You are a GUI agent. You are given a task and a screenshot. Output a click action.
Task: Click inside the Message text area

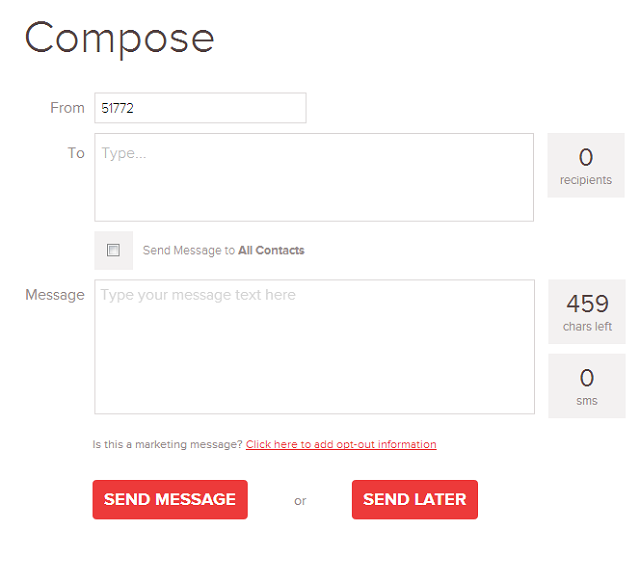(314, 347)
